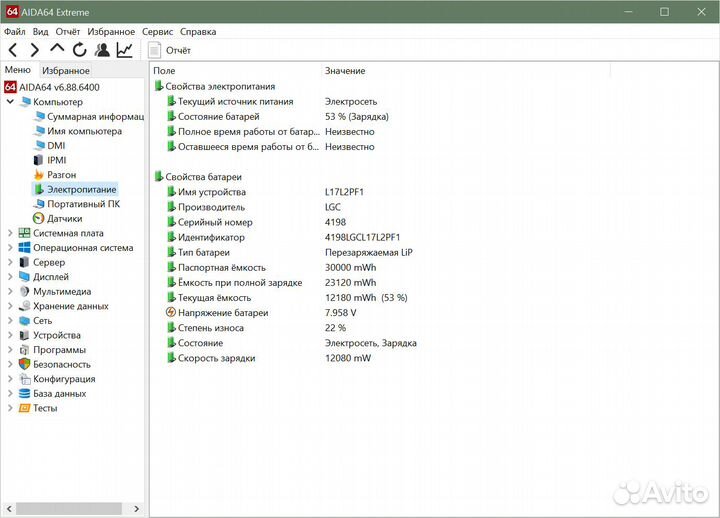720x518 pixels.
Task: Click the Forward navigation arrow
Action: click(x=35, y=50)
